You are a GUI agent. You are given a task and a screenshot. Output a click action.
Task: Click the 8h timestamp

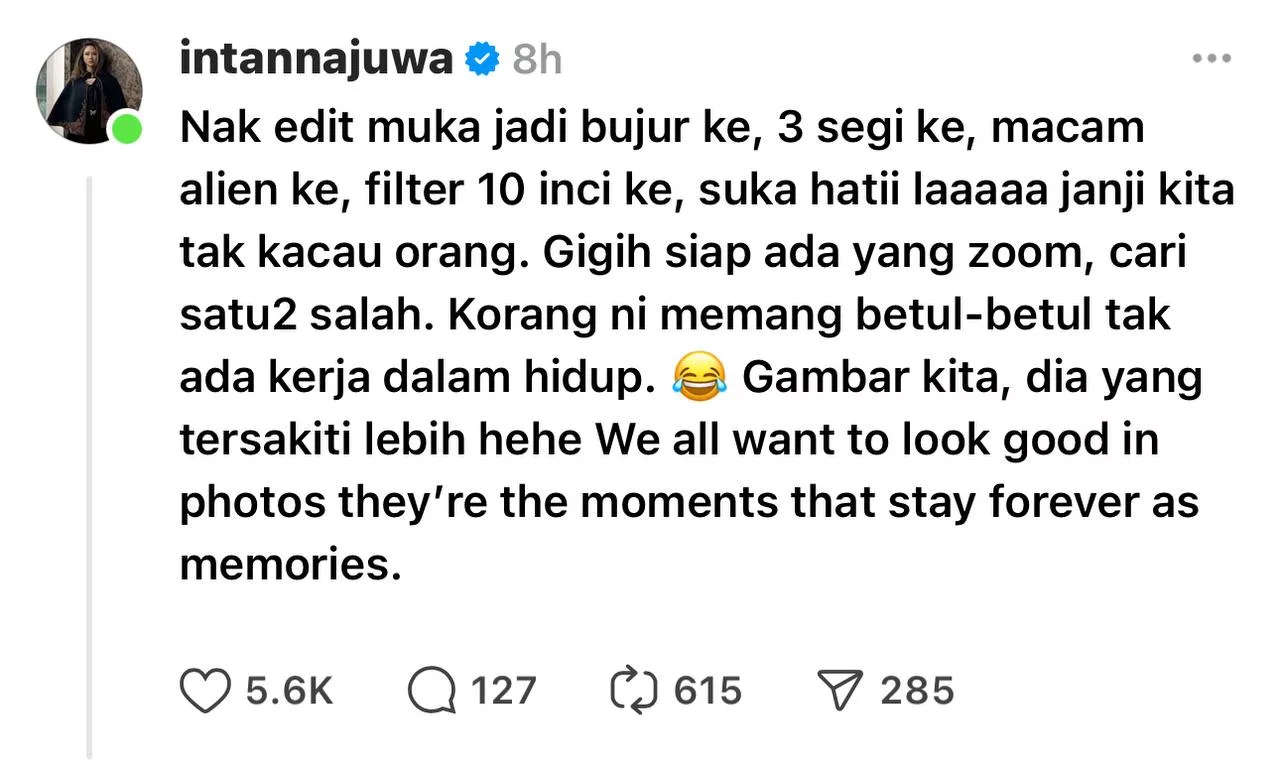pos(537,60)
